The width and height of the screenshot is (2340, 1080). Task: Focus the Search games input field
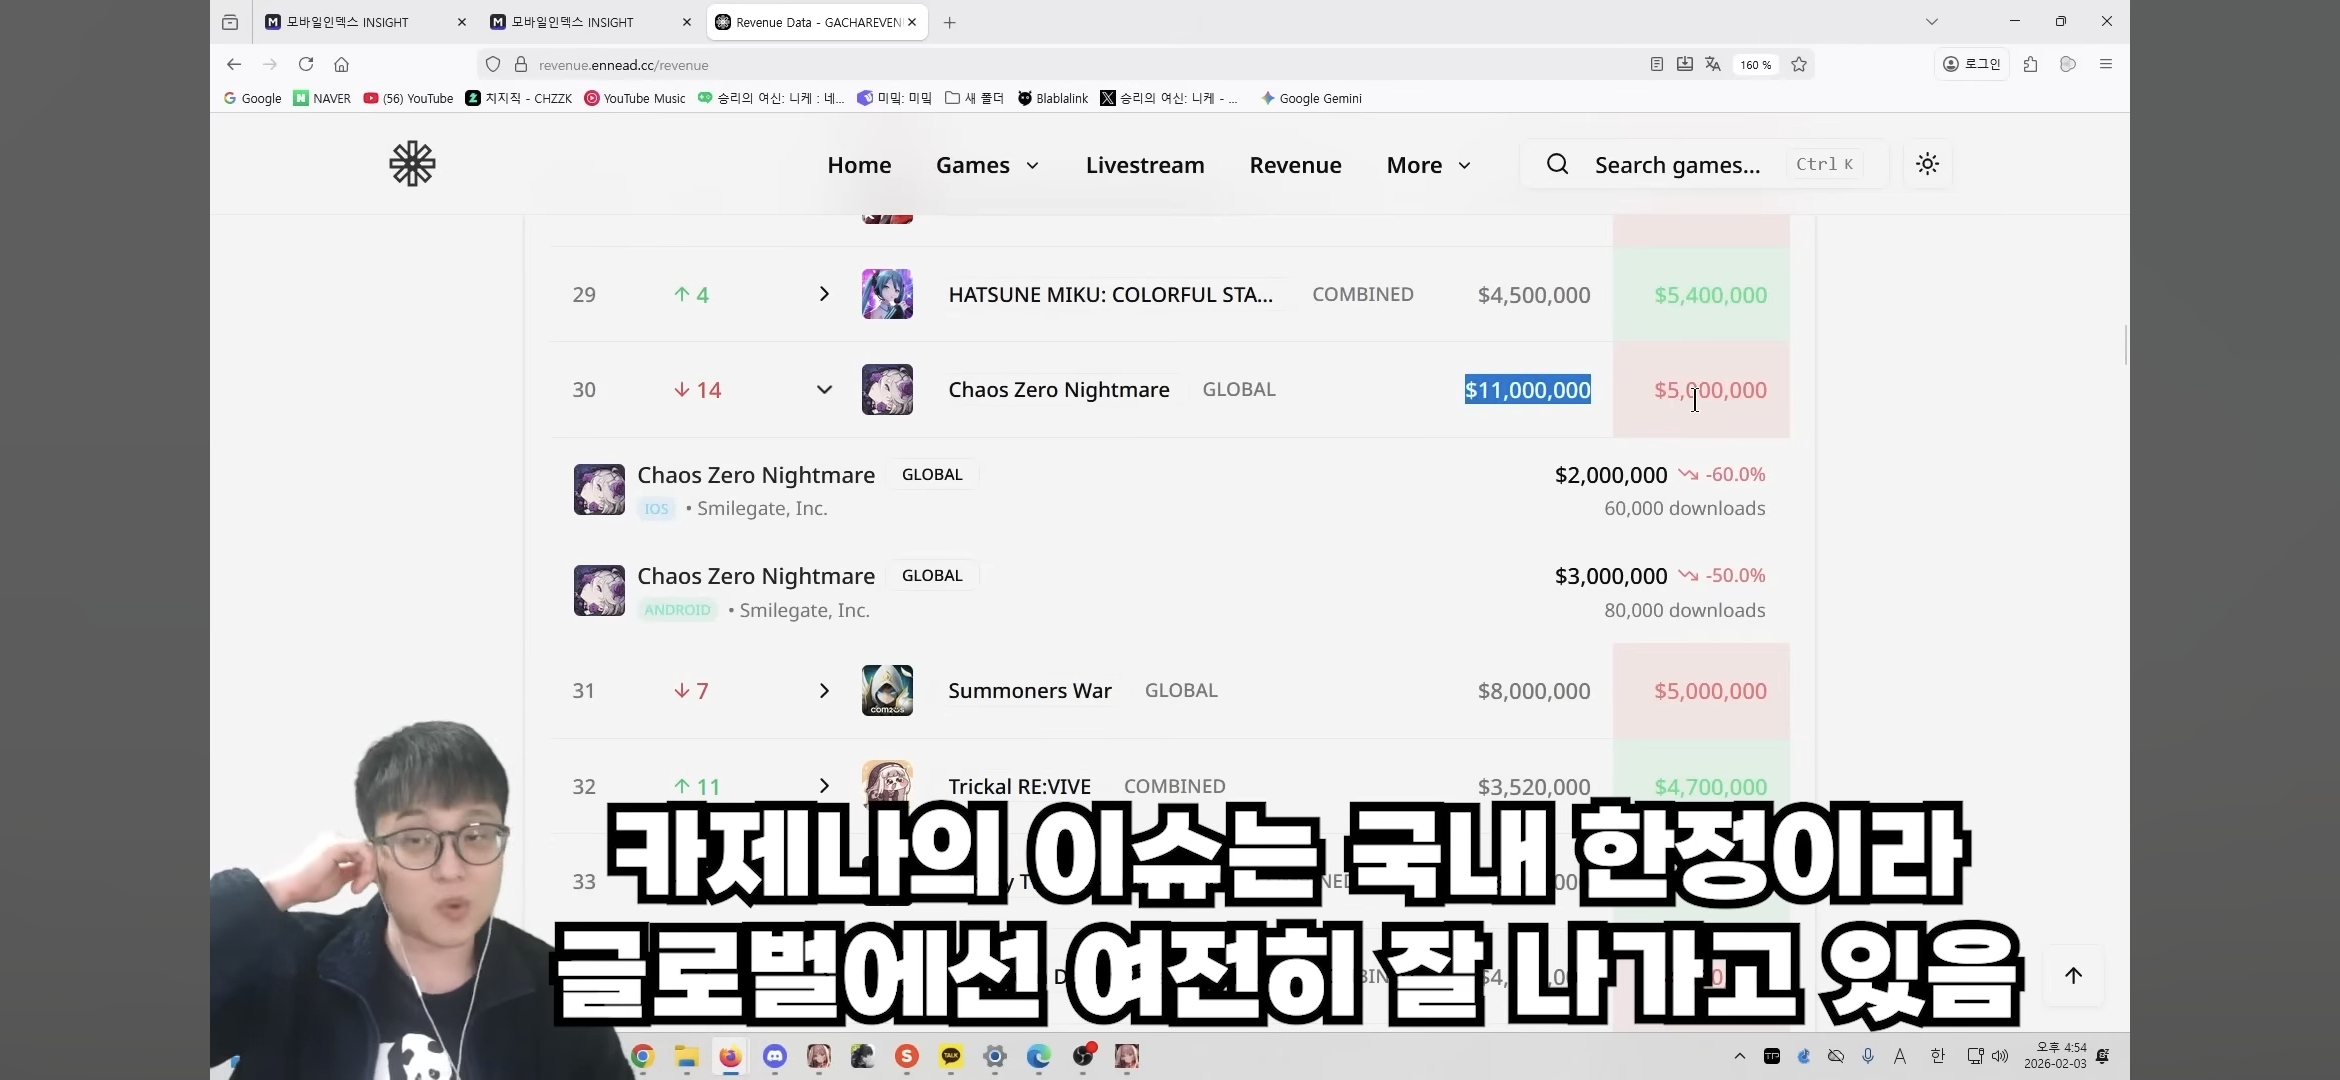coord(1677,165)
